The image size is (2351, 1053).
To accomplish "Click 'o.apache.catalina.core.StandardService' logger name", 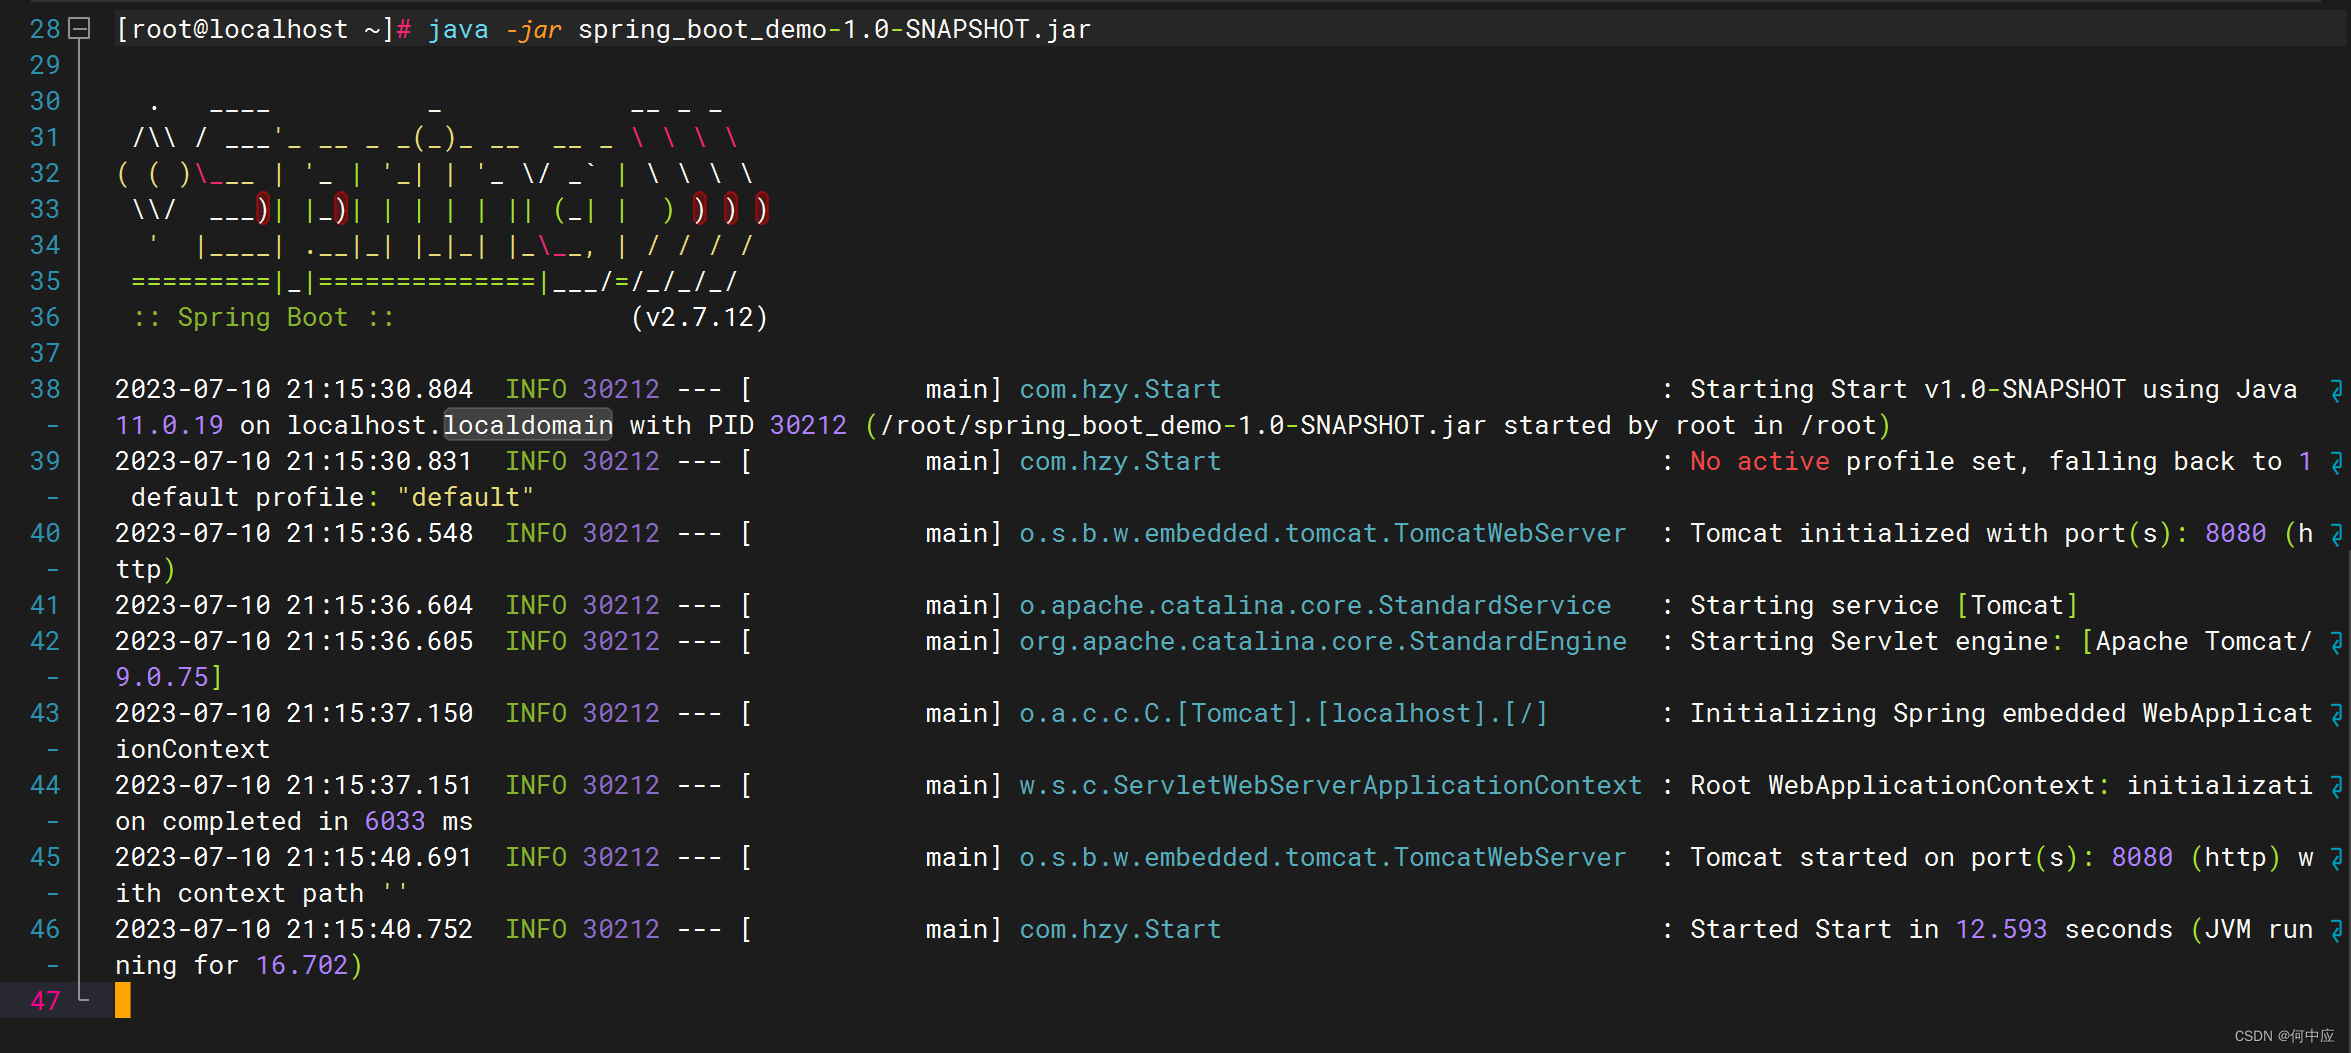I will point(1315,605).
